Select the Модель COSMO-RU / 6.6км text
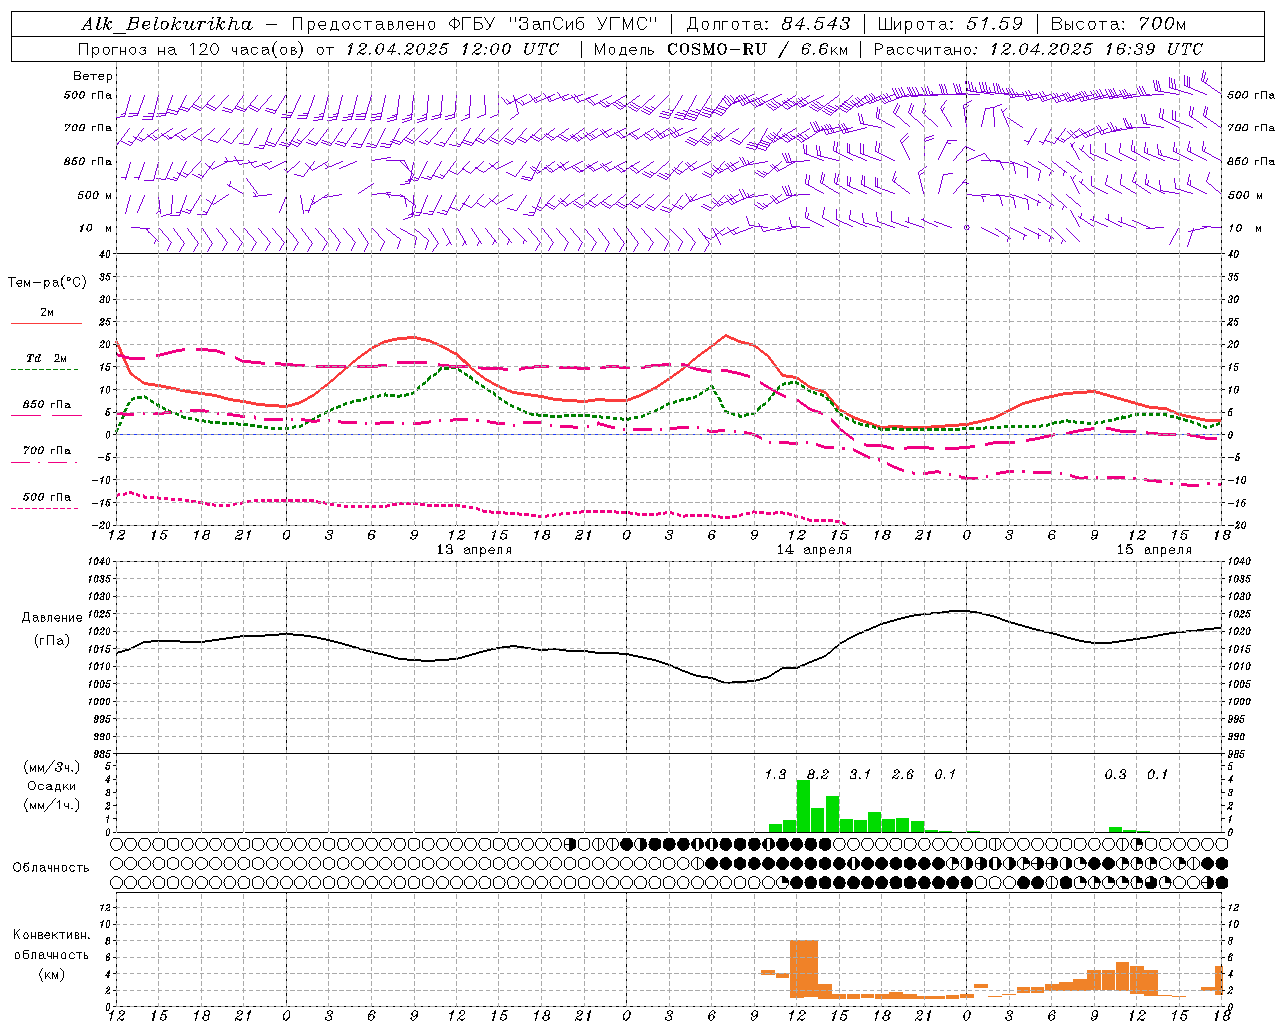The image size is (1280, 1024). tap(721, 48)
